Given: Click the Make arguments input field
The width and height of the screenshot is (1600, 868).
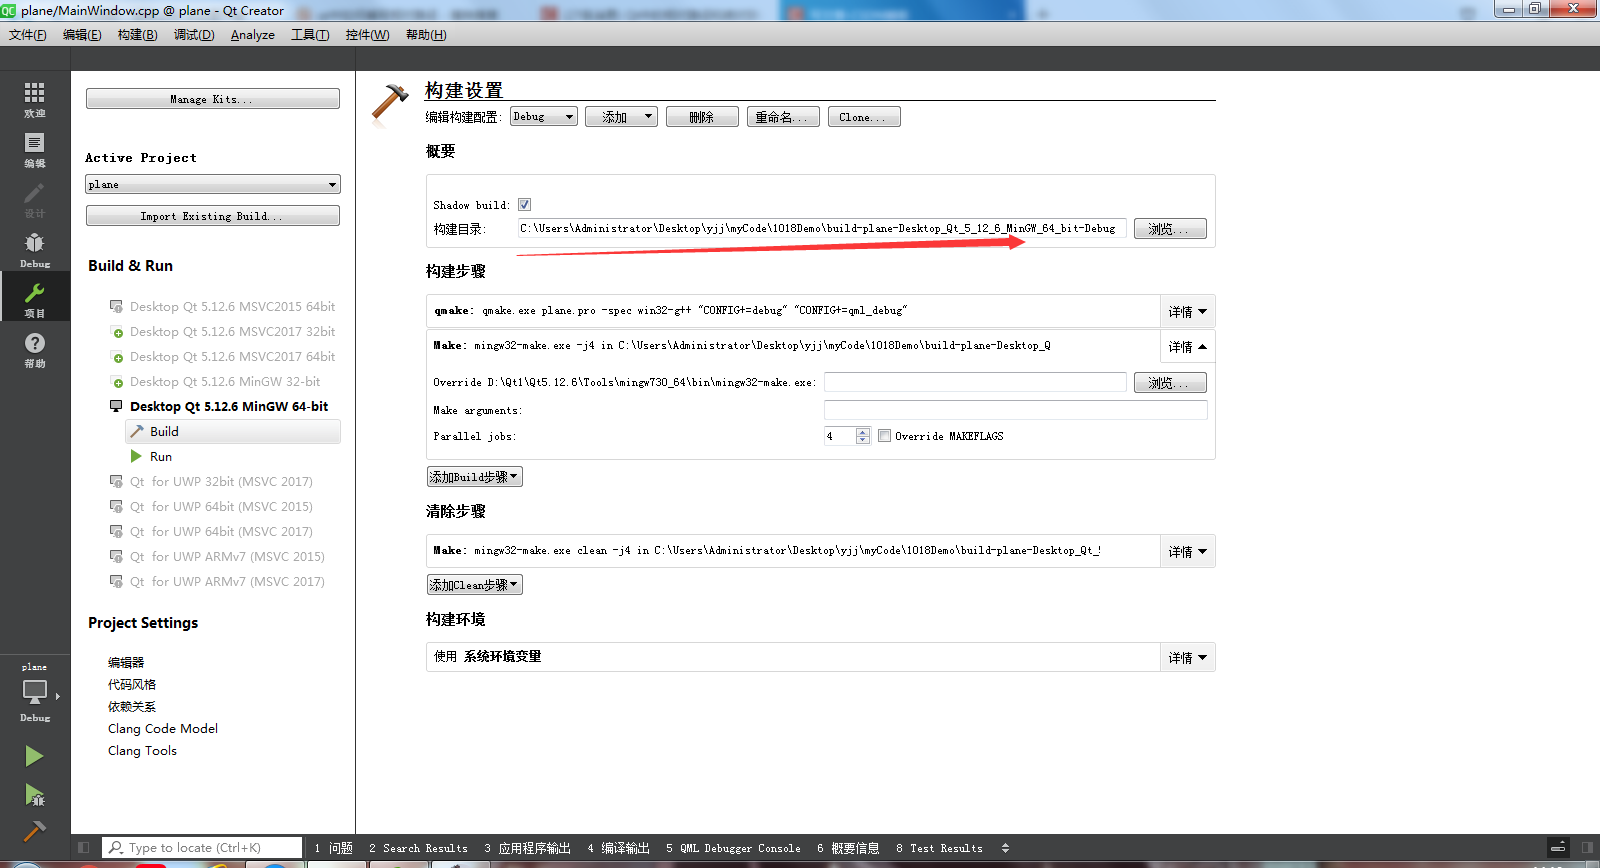Looking at the screenshot, I should (x=1015, y=410).
